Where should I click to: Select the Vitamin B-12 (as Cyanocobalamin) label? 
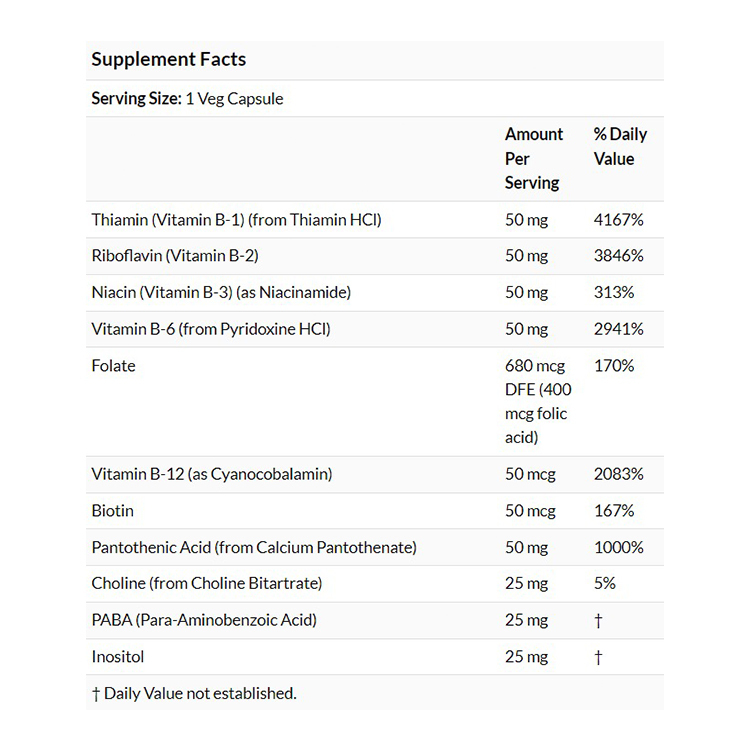(x=211, y=474)
